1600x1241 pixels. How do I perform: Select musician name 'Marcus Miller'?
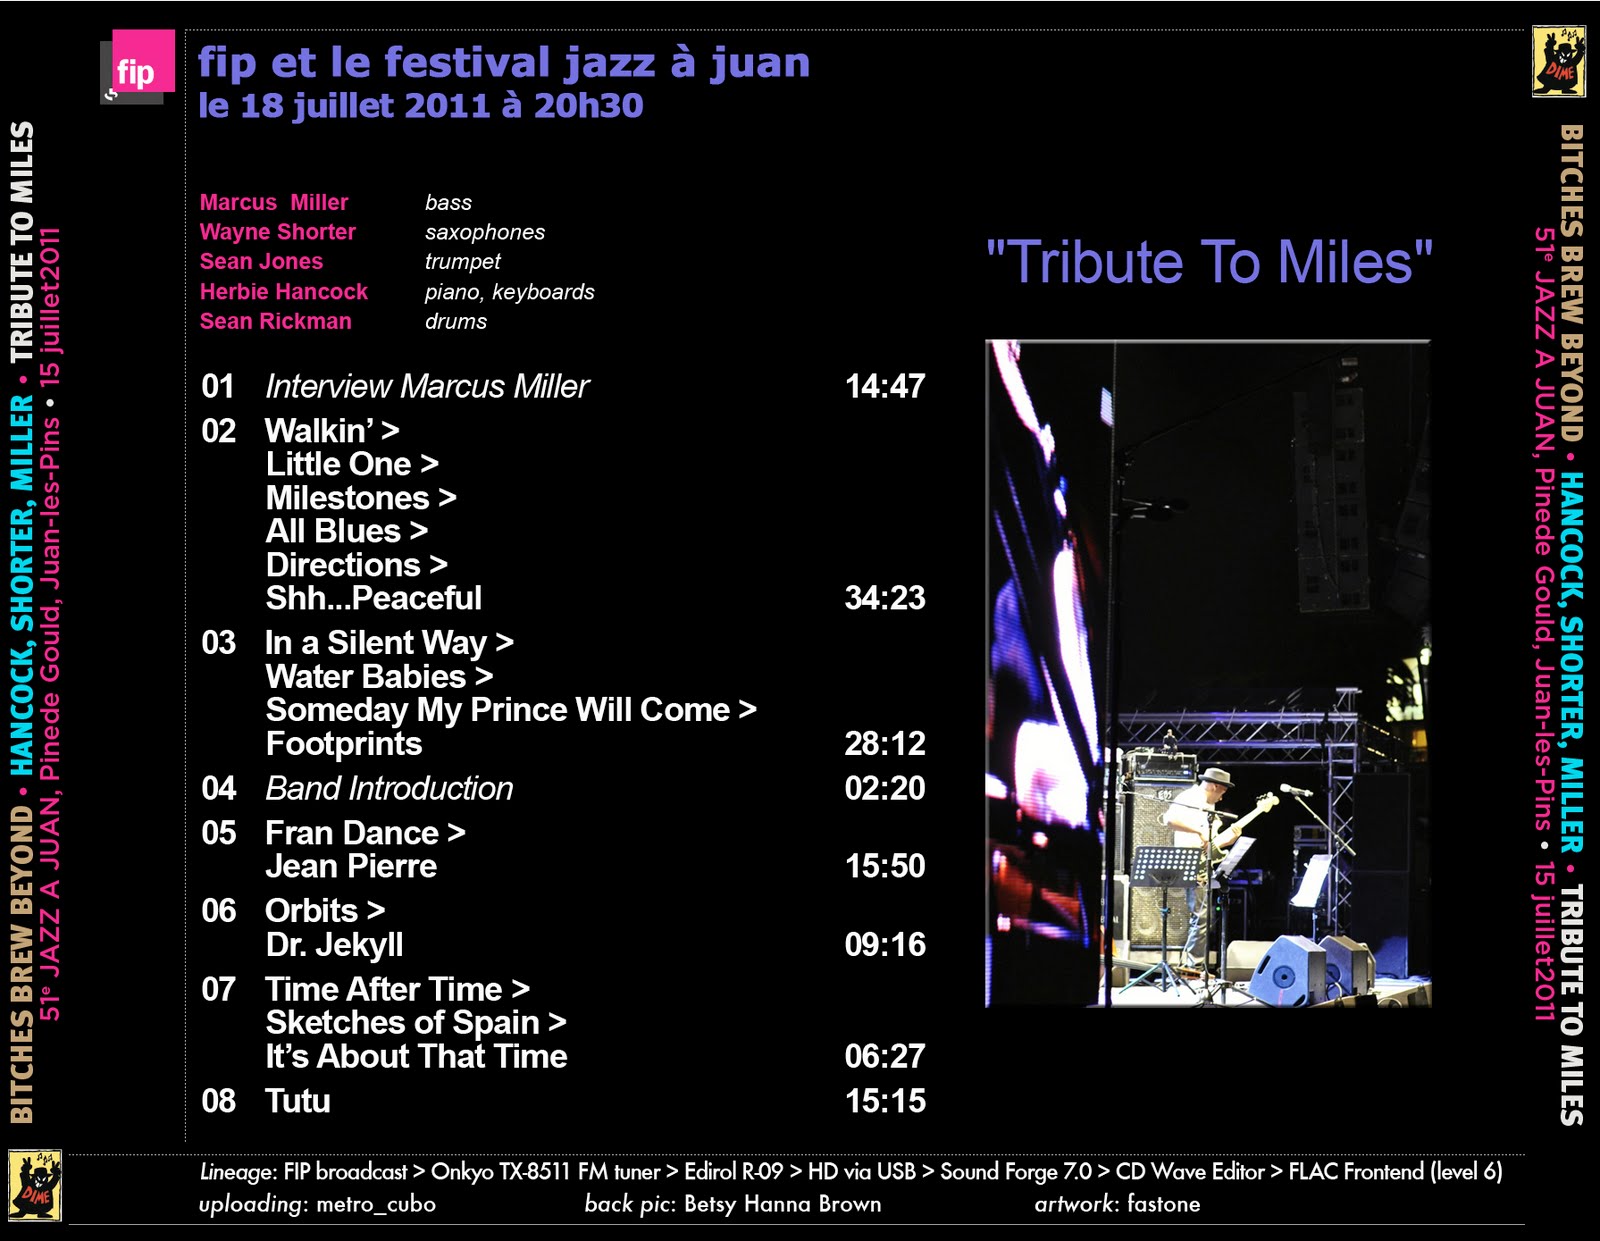(x=274, y=202)
